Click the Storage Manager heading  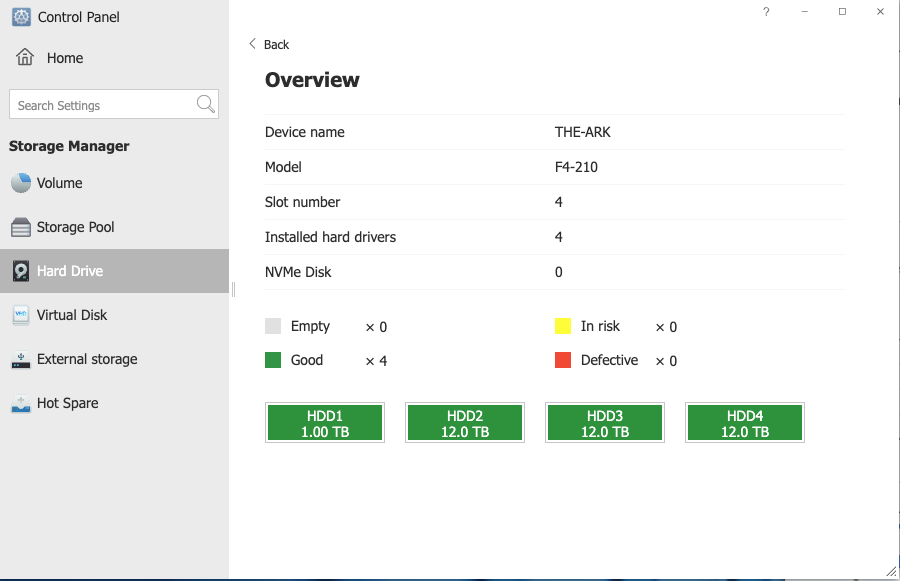pyautogui.click(x=69, y=146)
